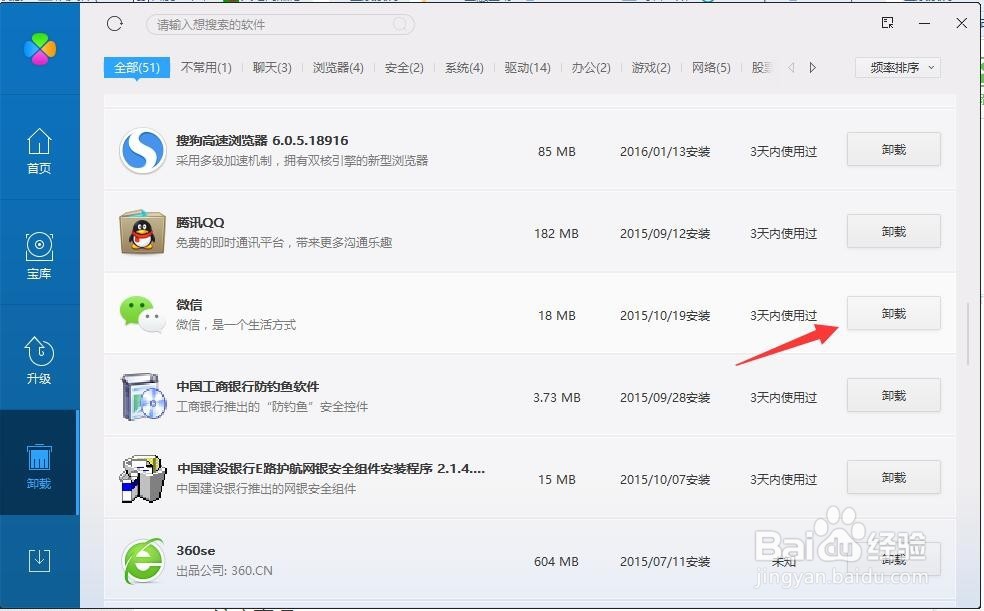Click the 182 MB size value
The height and width of the screenshot is (611, 984).
pos(556,234)
